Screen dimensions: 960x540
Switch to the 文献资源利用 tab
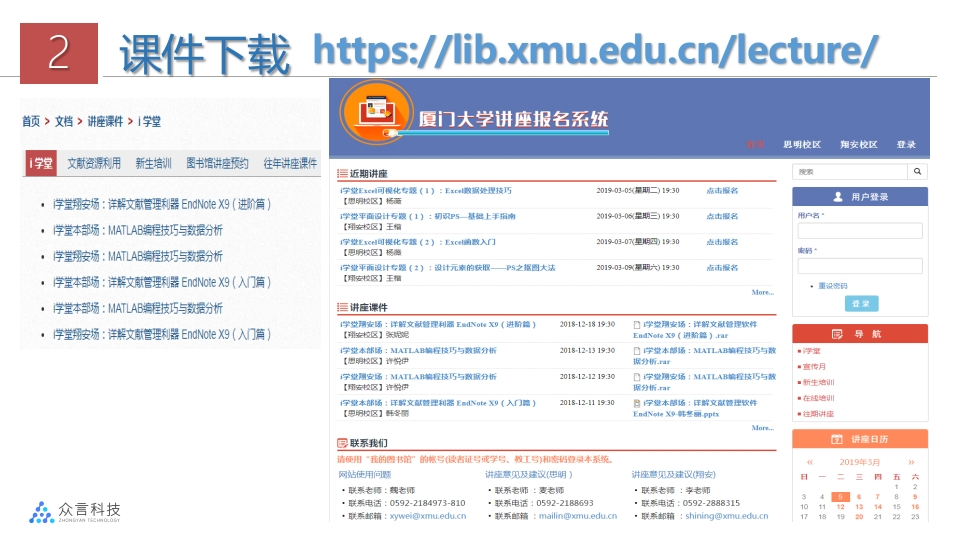coord(94,163)
